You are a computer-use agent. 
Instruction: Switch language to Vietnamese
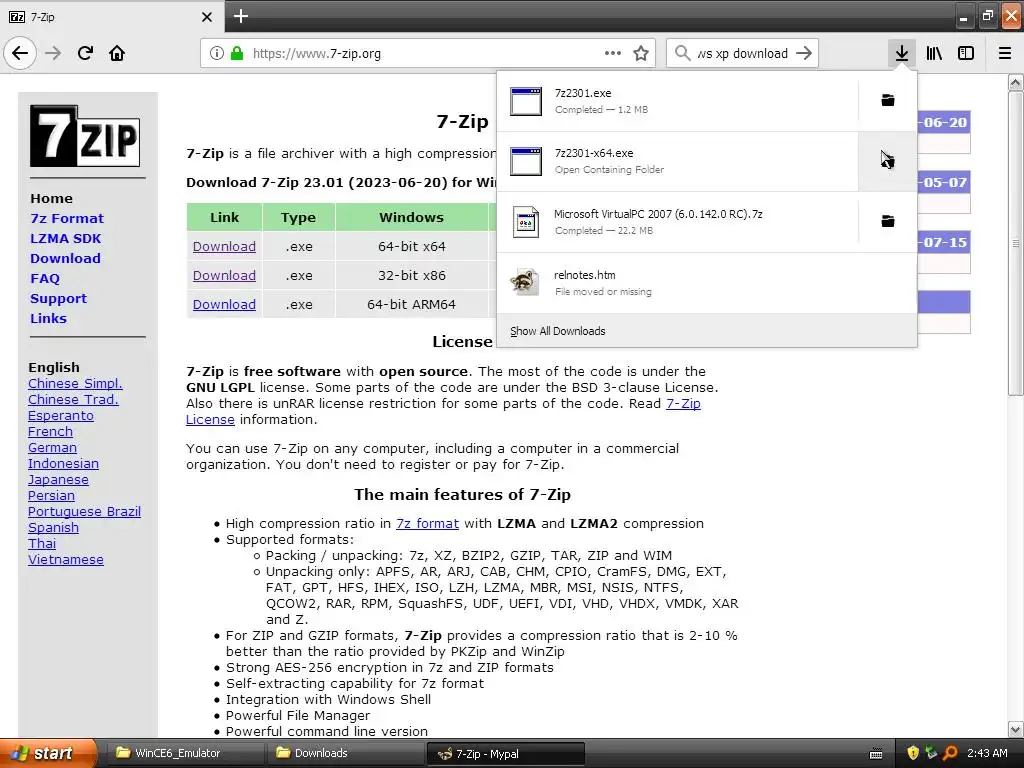tap(66, 560)
